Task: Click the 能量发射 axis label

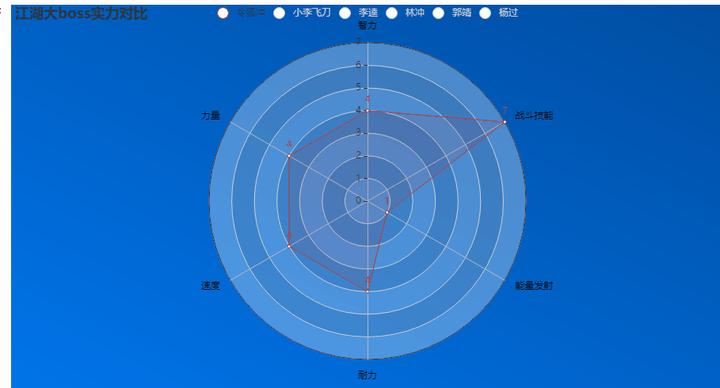Action: [x=534, y=286]
